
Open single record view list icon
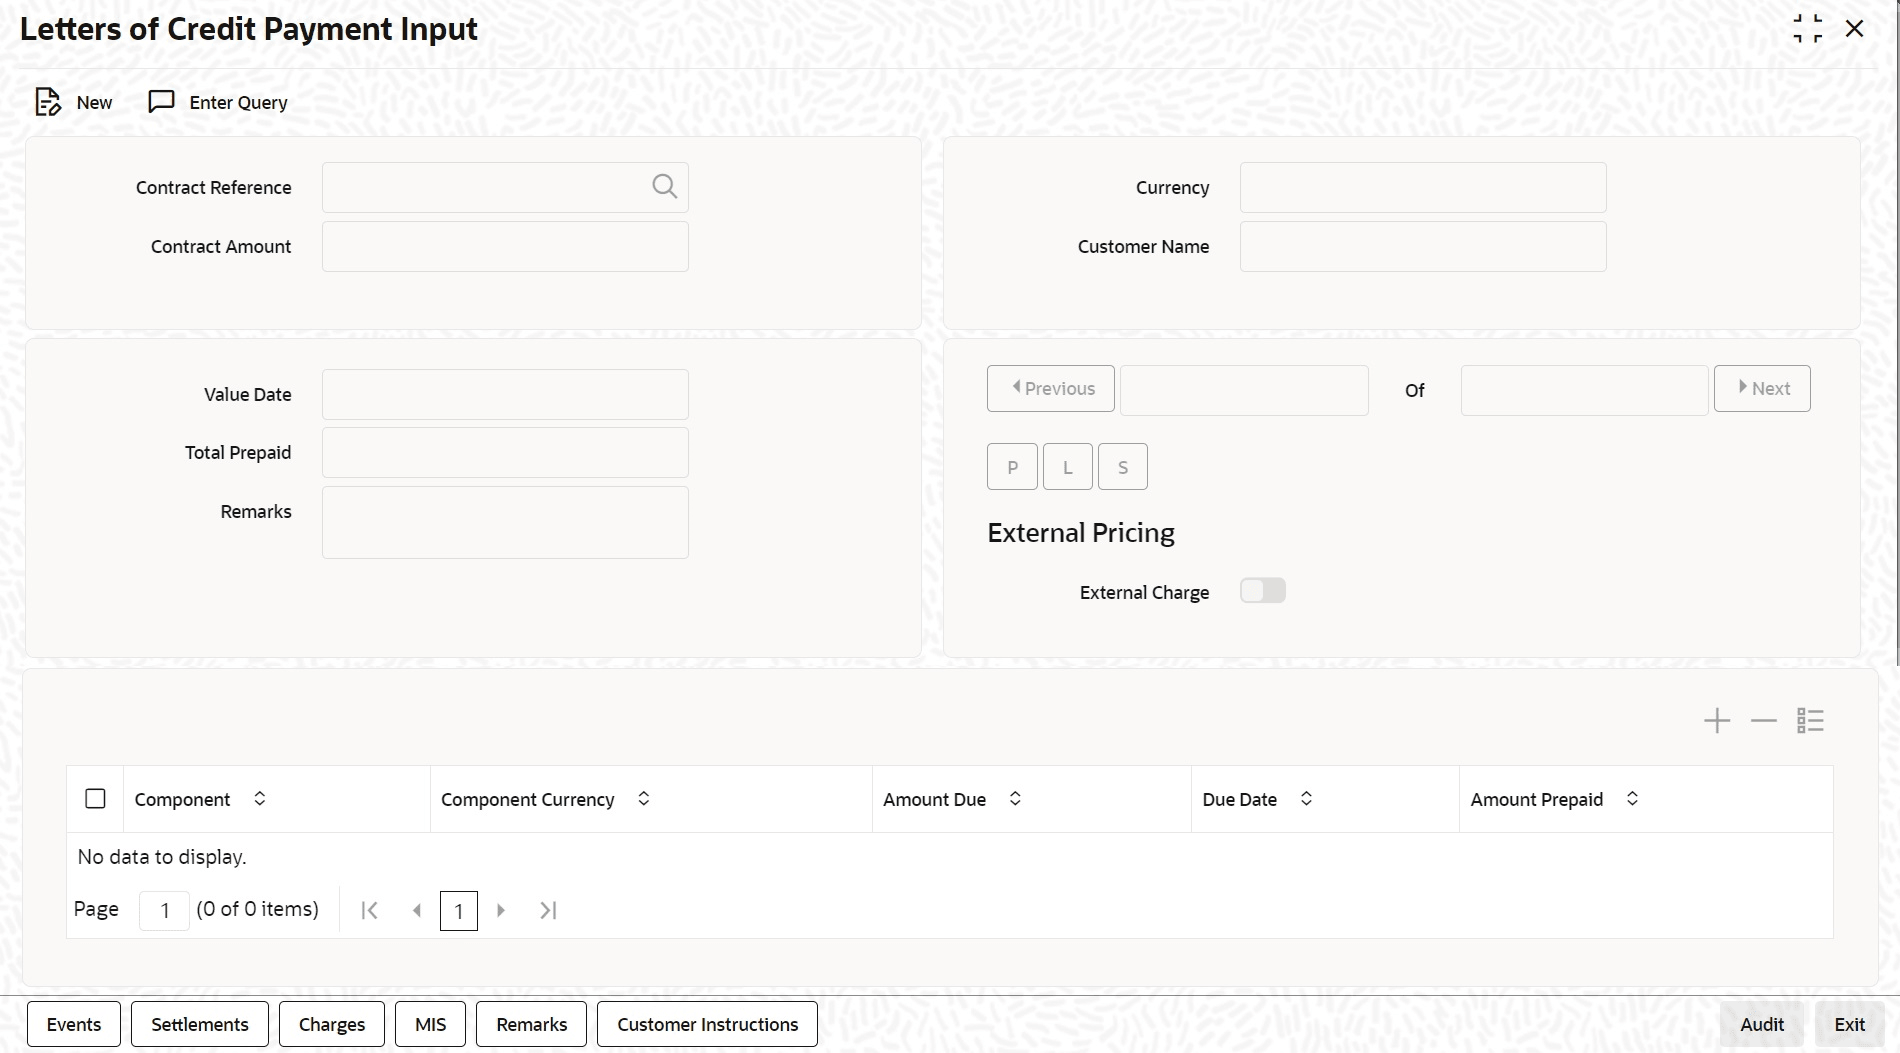click(x=1811, y=721)
